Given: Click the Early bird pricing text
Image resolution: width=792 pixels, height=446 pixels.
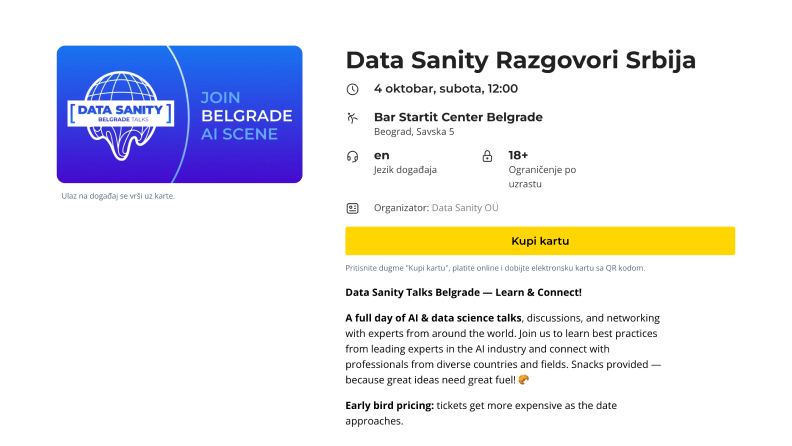Looking at the screenshot, I should click(x=390, y=403).
